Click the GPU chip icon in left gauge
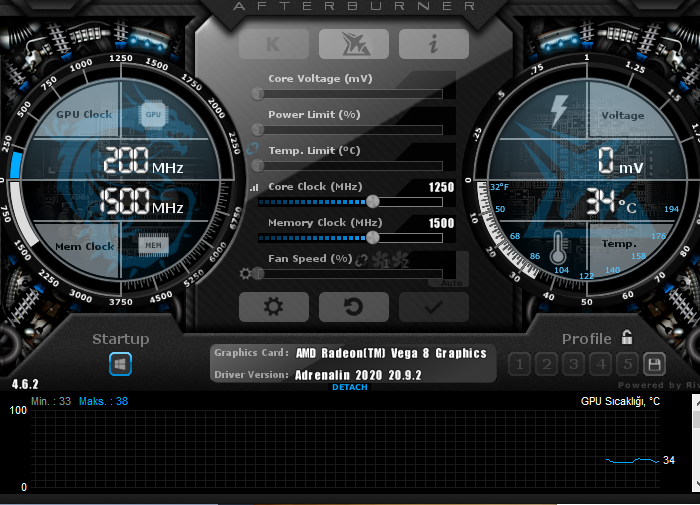This screenshot has height=505, width=700. tap(153, 114)
